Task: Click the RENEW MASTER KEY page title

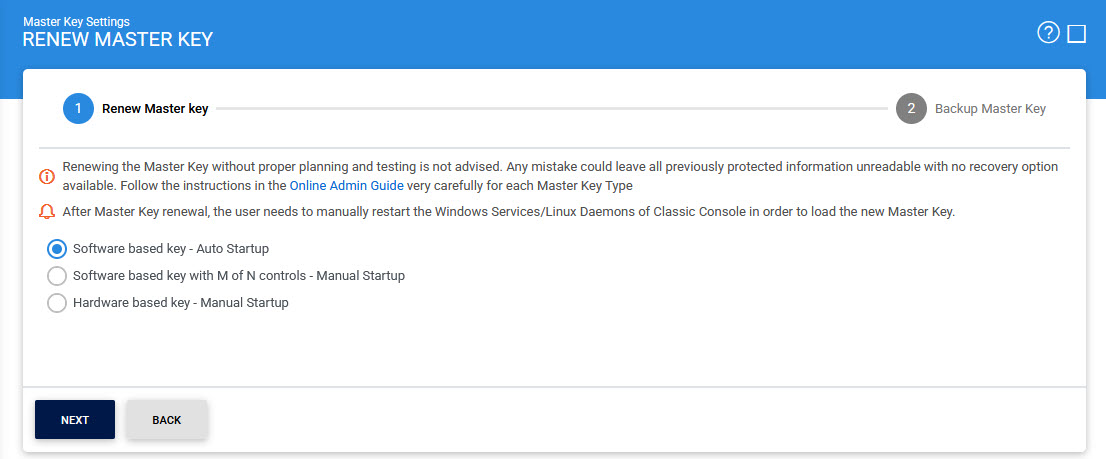Action: click(117, 40)
